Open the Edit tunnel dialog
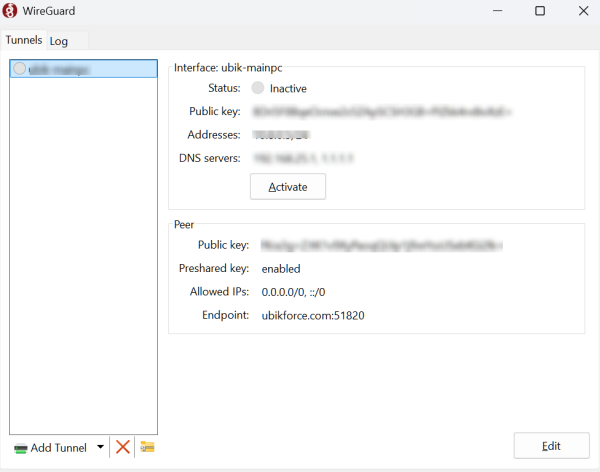The height and width of the screenshot is (472, 600). click(x=551, y=446)
